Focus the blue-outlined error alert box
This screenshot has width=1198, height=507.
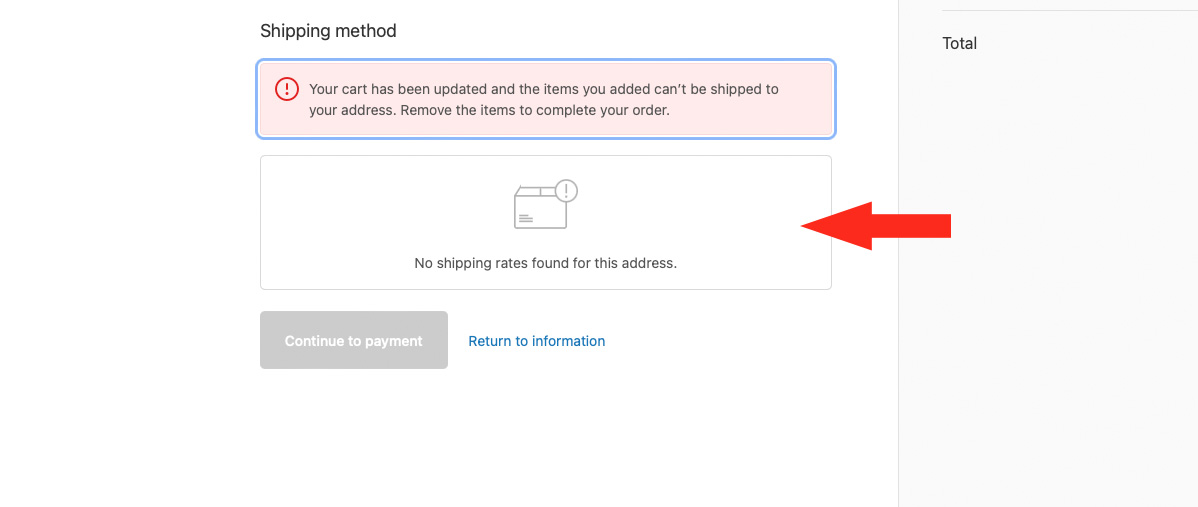[546, 99]
